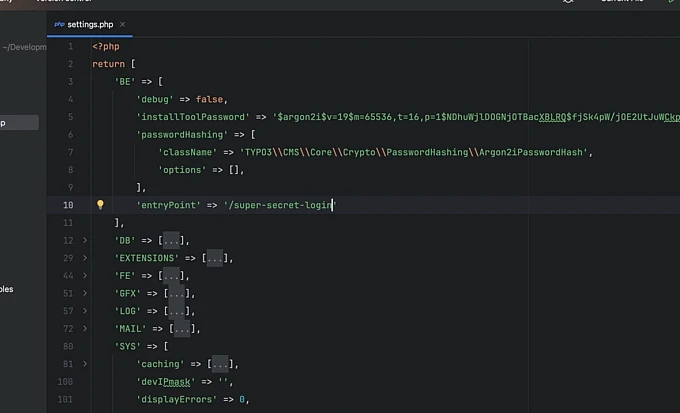680x413 pixels.
Task: Click line number 80 in the gutter
Action: coord(68,346)
